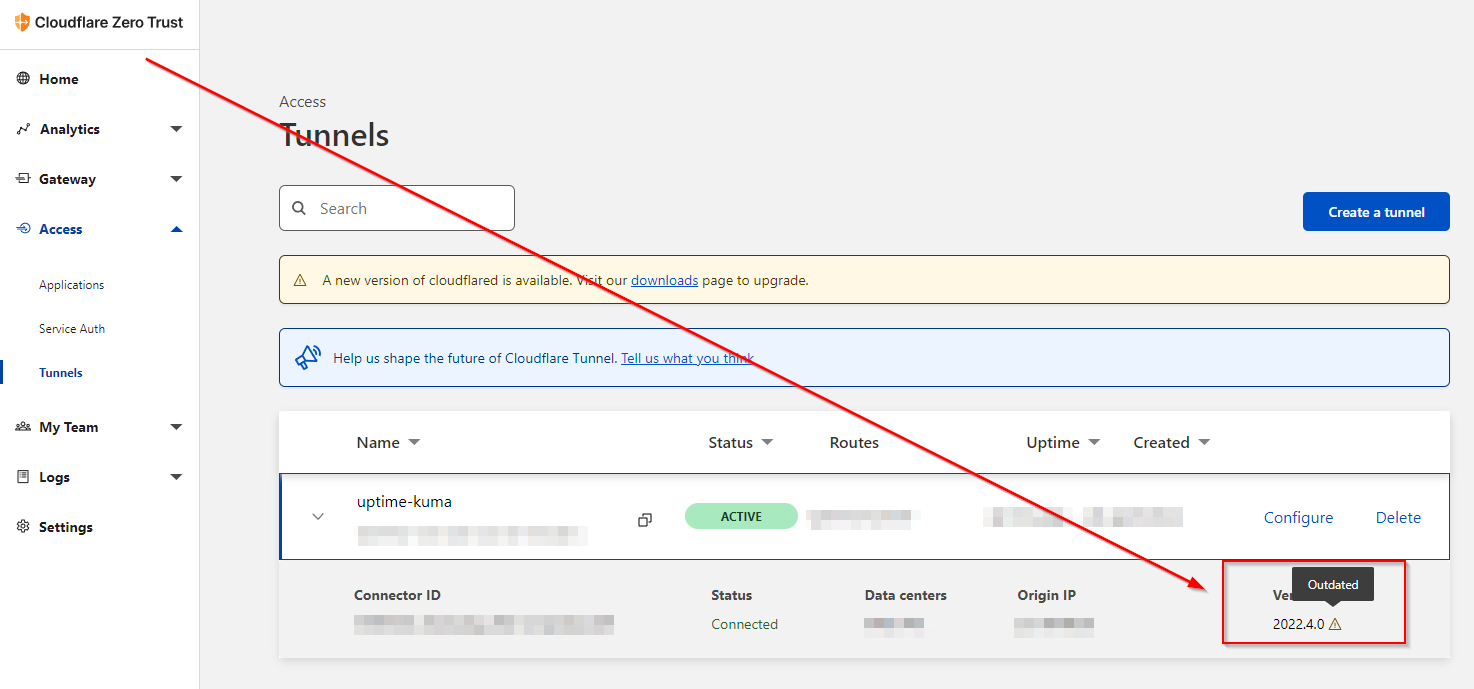Sort by Created column arrow
This screenshot has height=689, width=1474.
coord(1204,443)
